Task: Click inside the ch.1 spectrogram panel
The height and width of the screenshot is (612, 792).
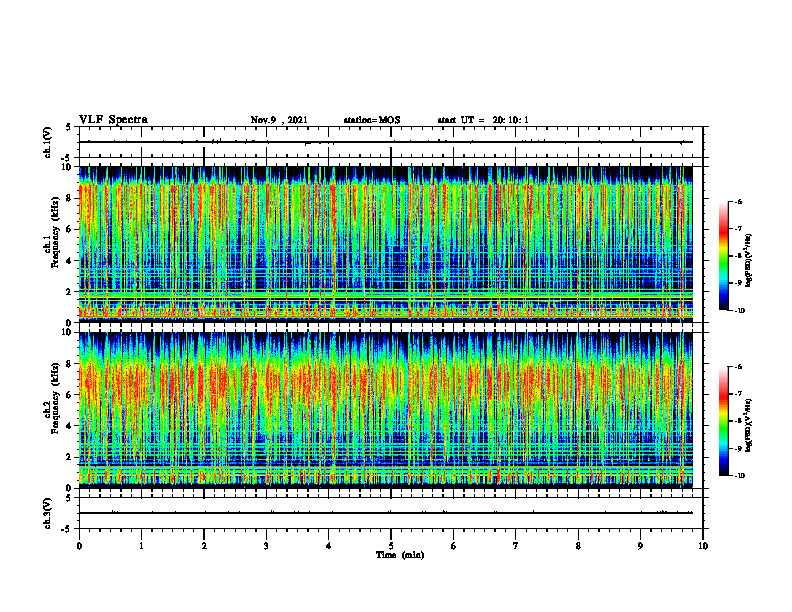Action: pyautogui.click(x=386, y=244)
